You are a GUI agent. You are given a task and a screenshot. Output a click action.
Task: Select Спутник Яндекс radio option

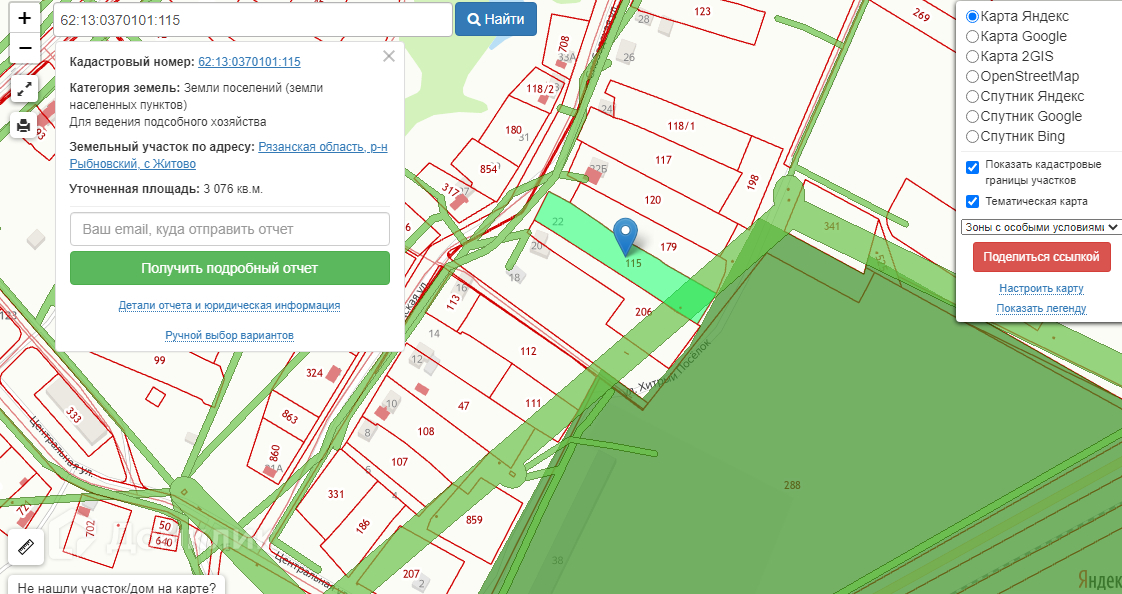point(972,97)
